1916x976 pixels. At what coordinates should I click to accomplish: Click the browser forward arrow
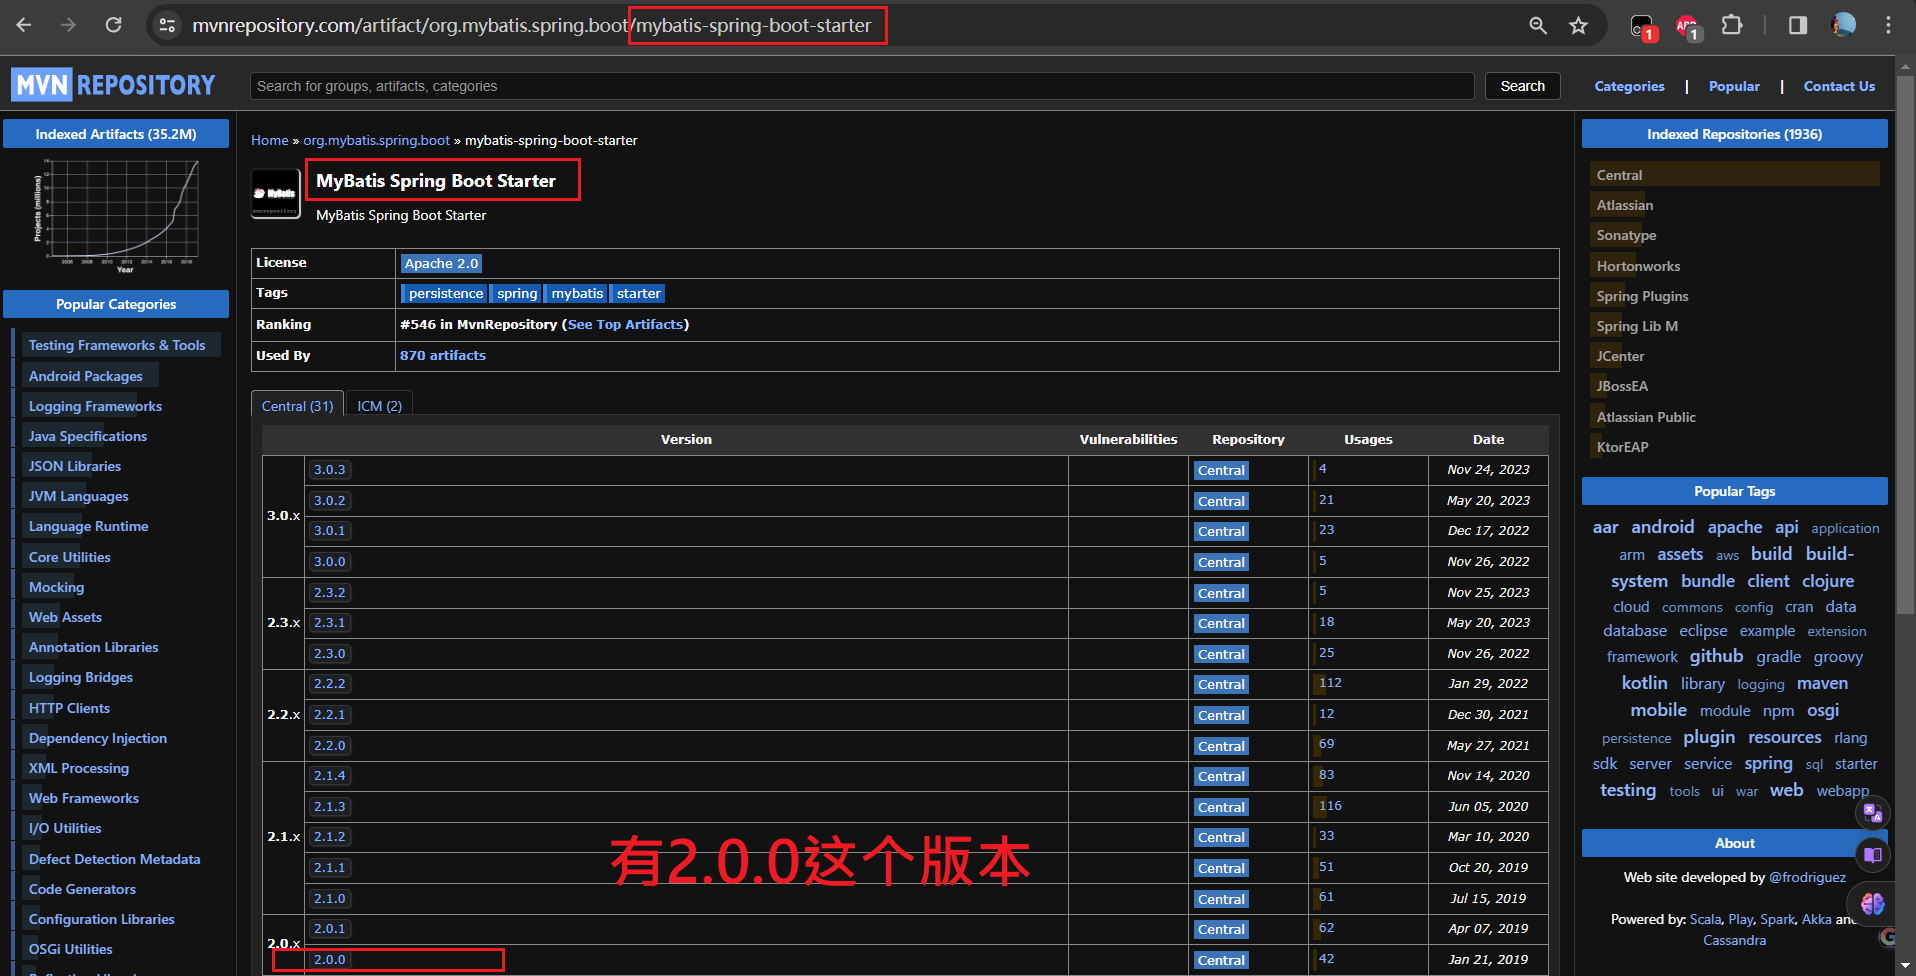[68, 25]
